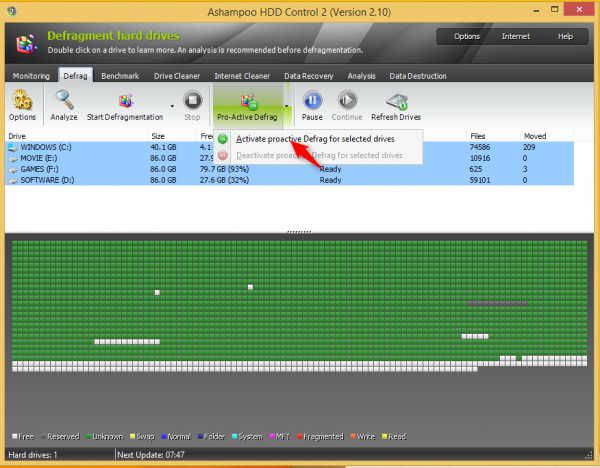This screenshot has width=600, height=468.
Task: Click the Write legend orange swatch
Action: pyautogui.click(x=353, y=437)
